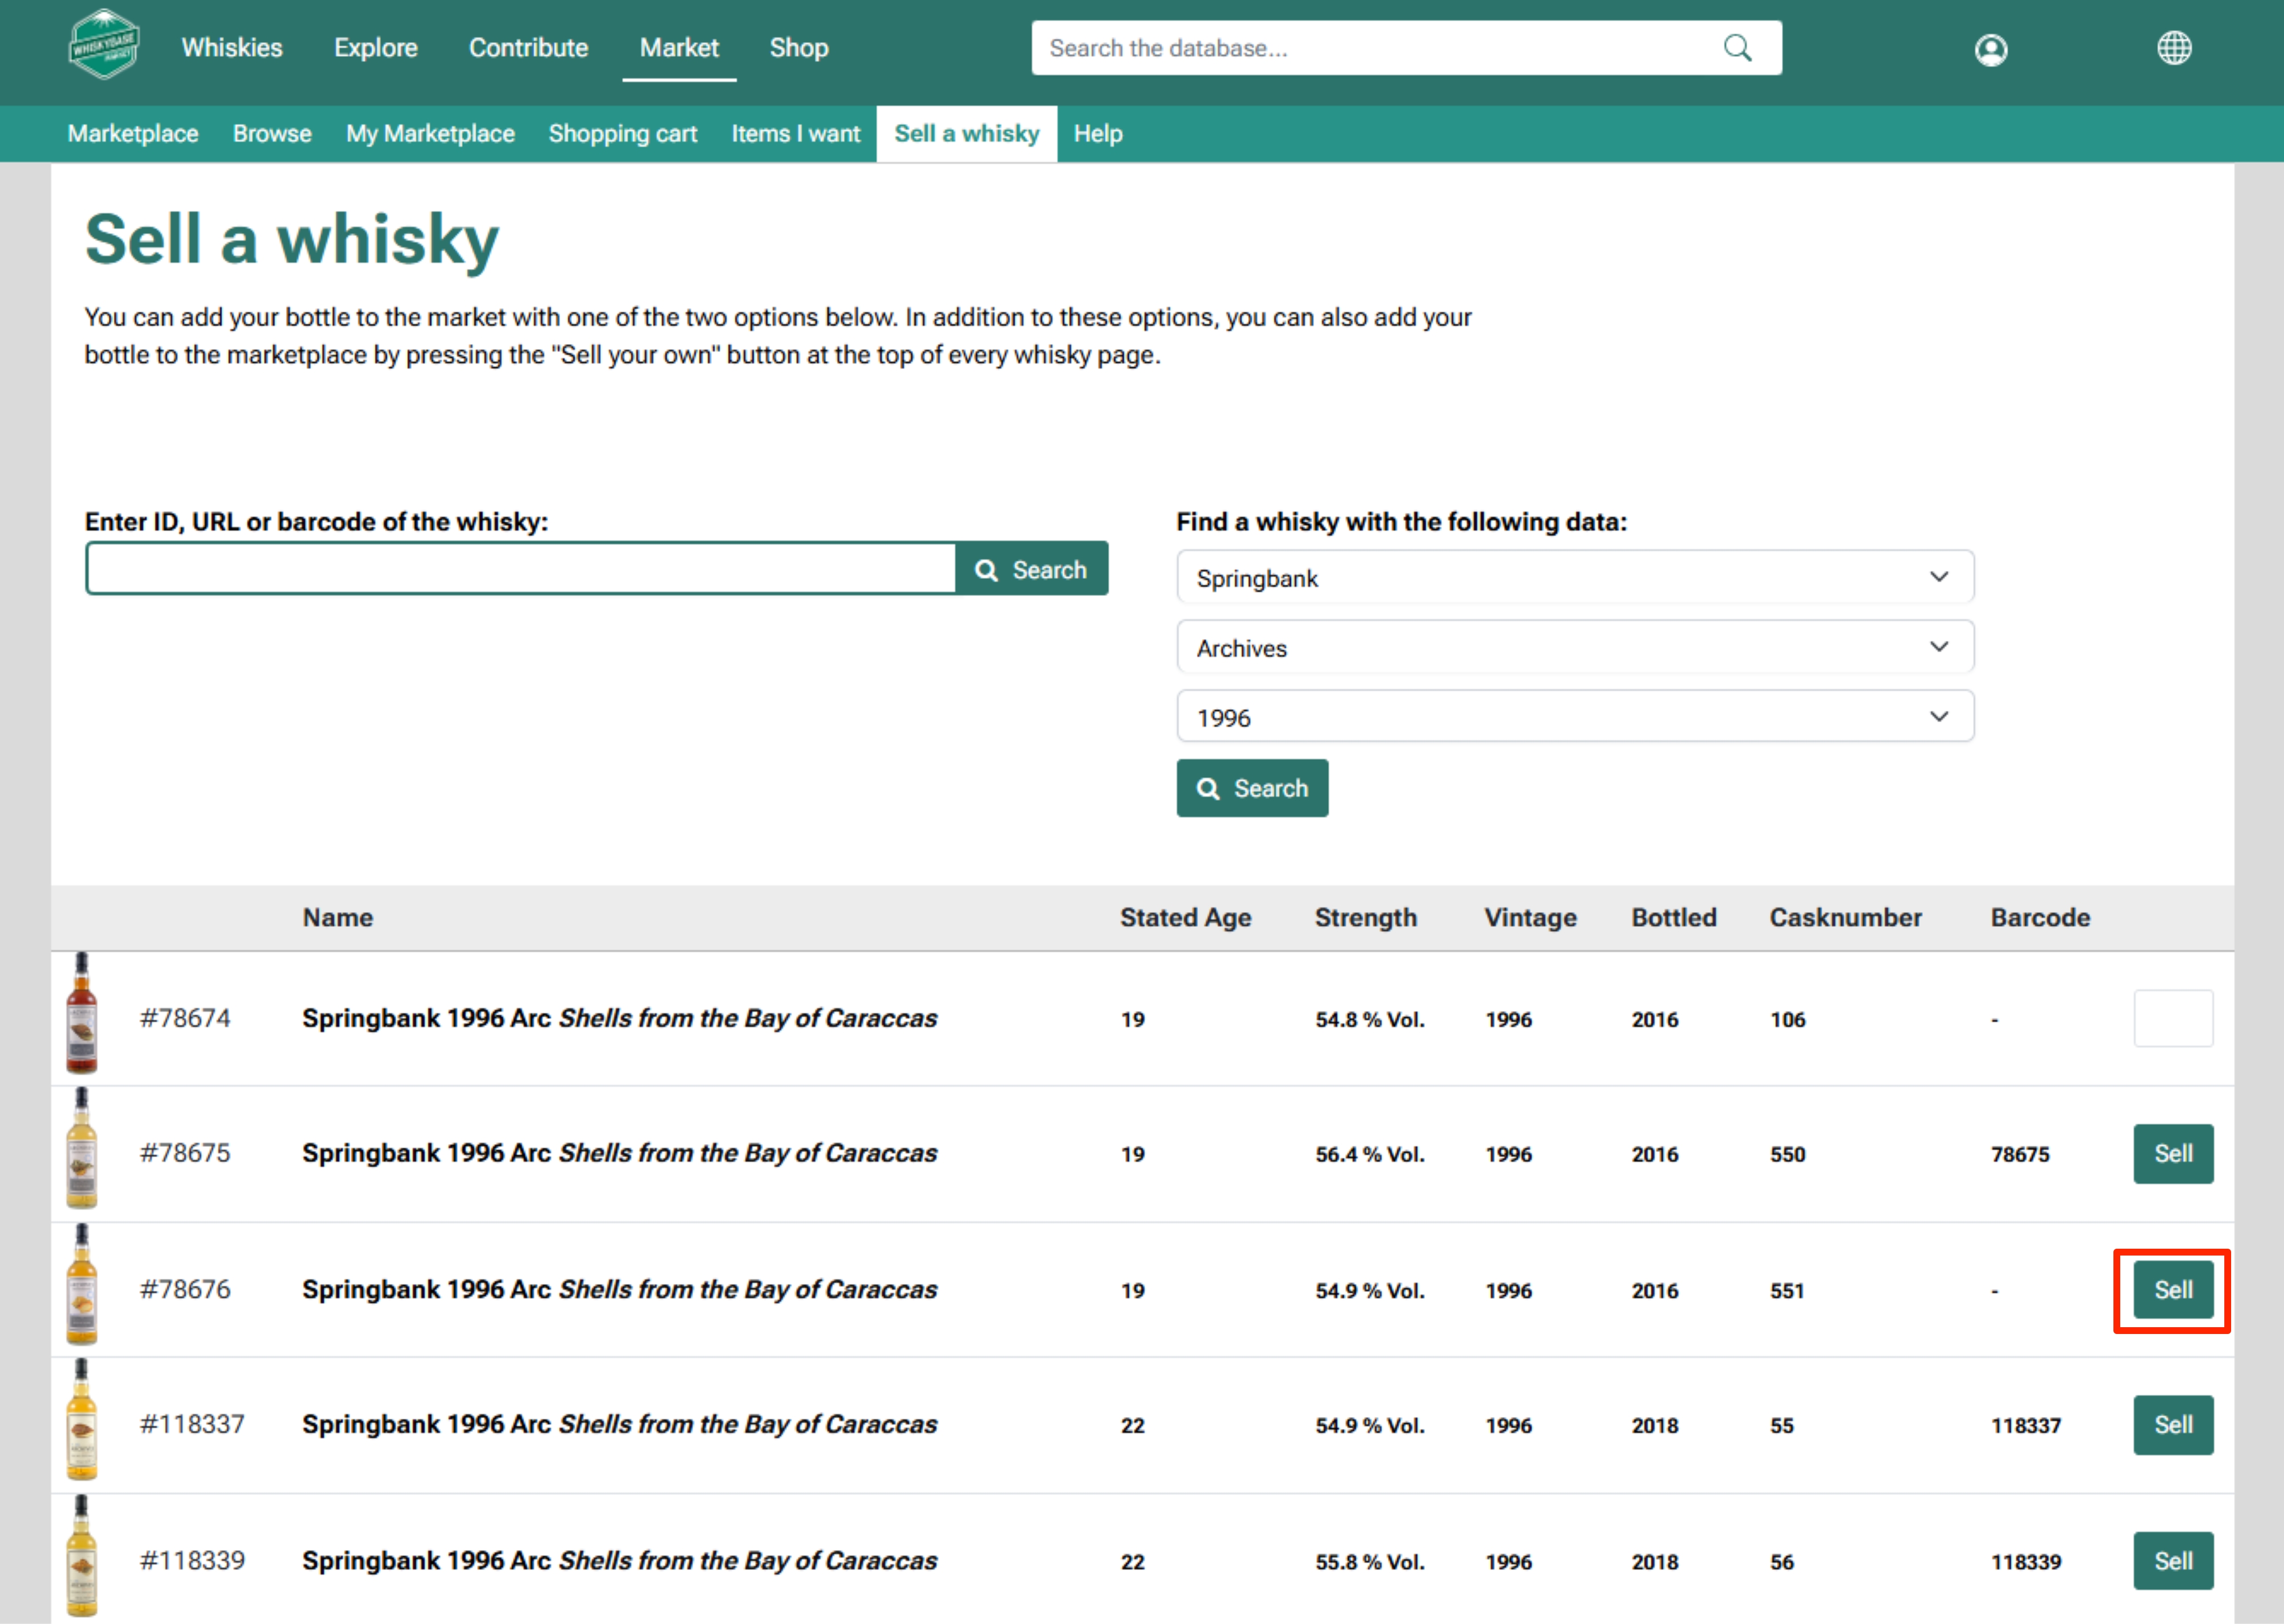Click bottle thumbnail for whisky #118337
Screen dimensions: 2284x1624
click(82, 1420)
